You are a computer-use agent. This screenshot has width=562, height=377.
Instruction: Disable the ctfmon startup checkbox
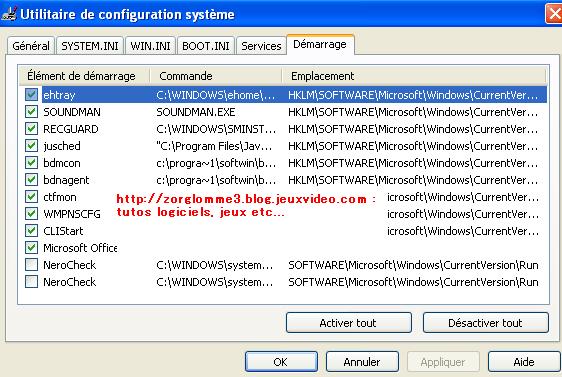(x=31, y=197)
